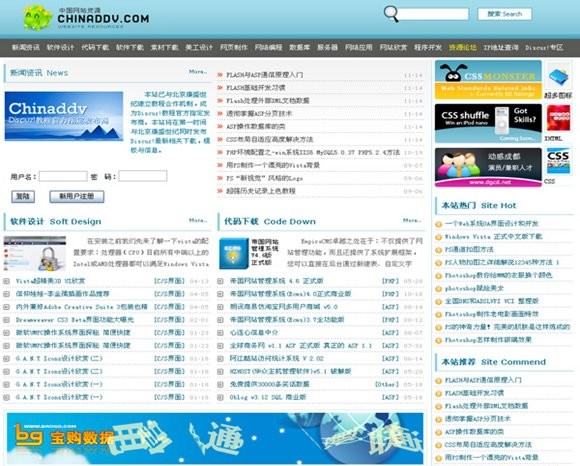Open the CSS shuffle Got Skills banner

click(488, 123)
